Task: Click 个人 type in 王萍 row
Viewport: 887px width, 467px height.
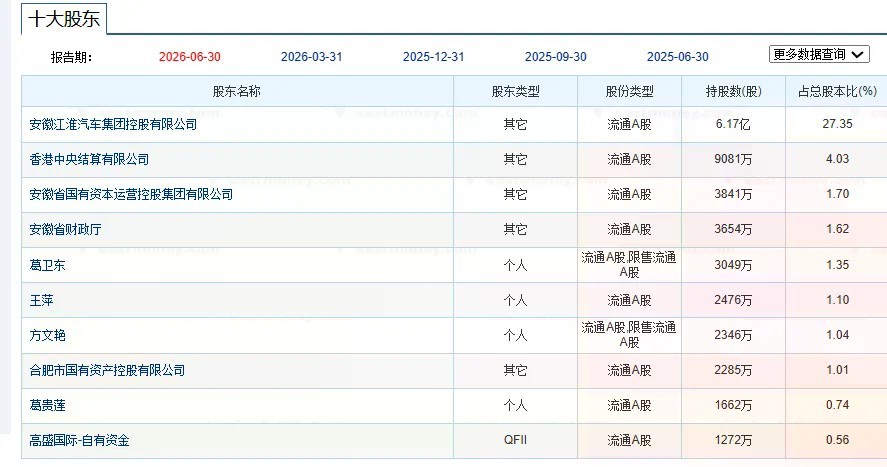Action: click(x=515, y=300)
